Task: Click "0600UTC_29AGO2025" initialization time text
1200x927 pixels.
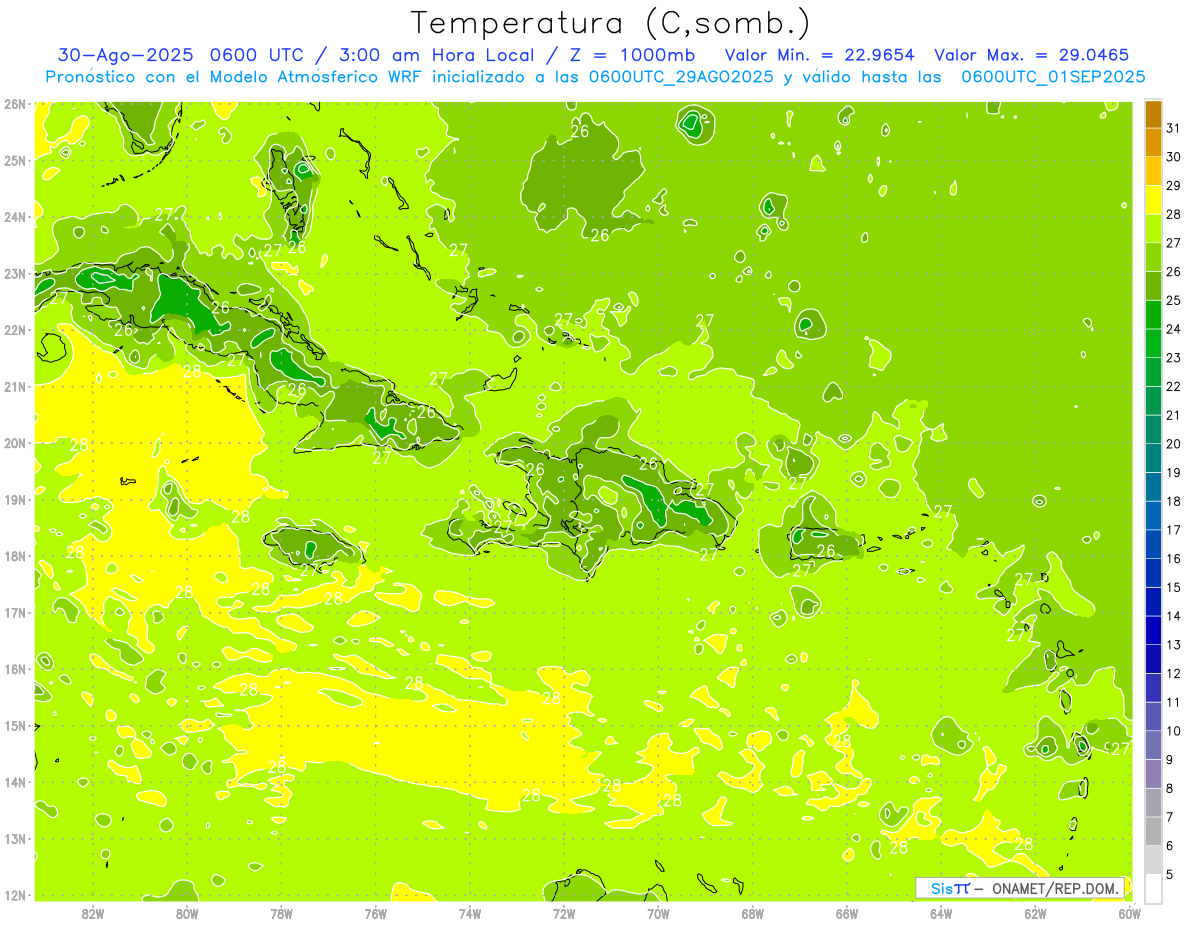Action: tap(683, 77)
